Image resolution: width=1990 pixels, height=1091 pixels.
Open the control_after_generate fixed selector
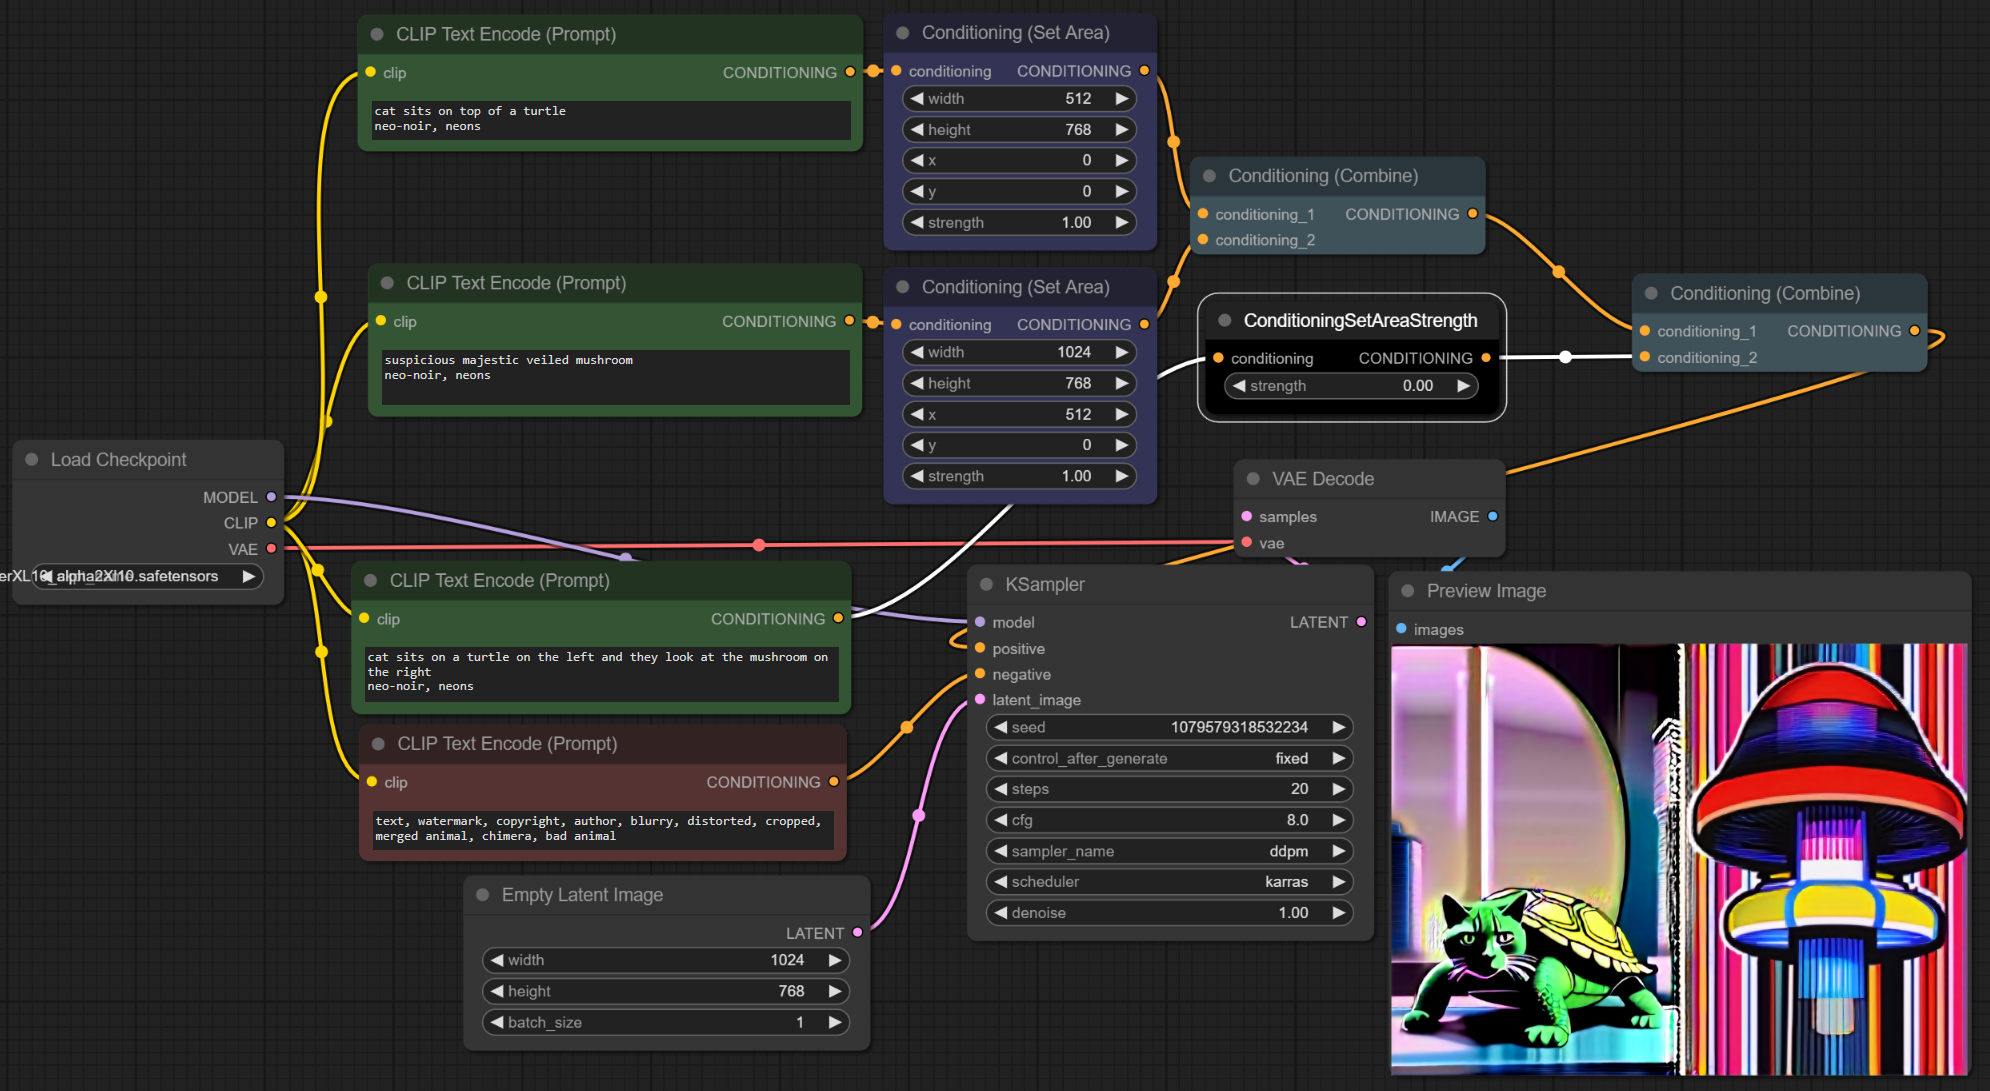1169,758
